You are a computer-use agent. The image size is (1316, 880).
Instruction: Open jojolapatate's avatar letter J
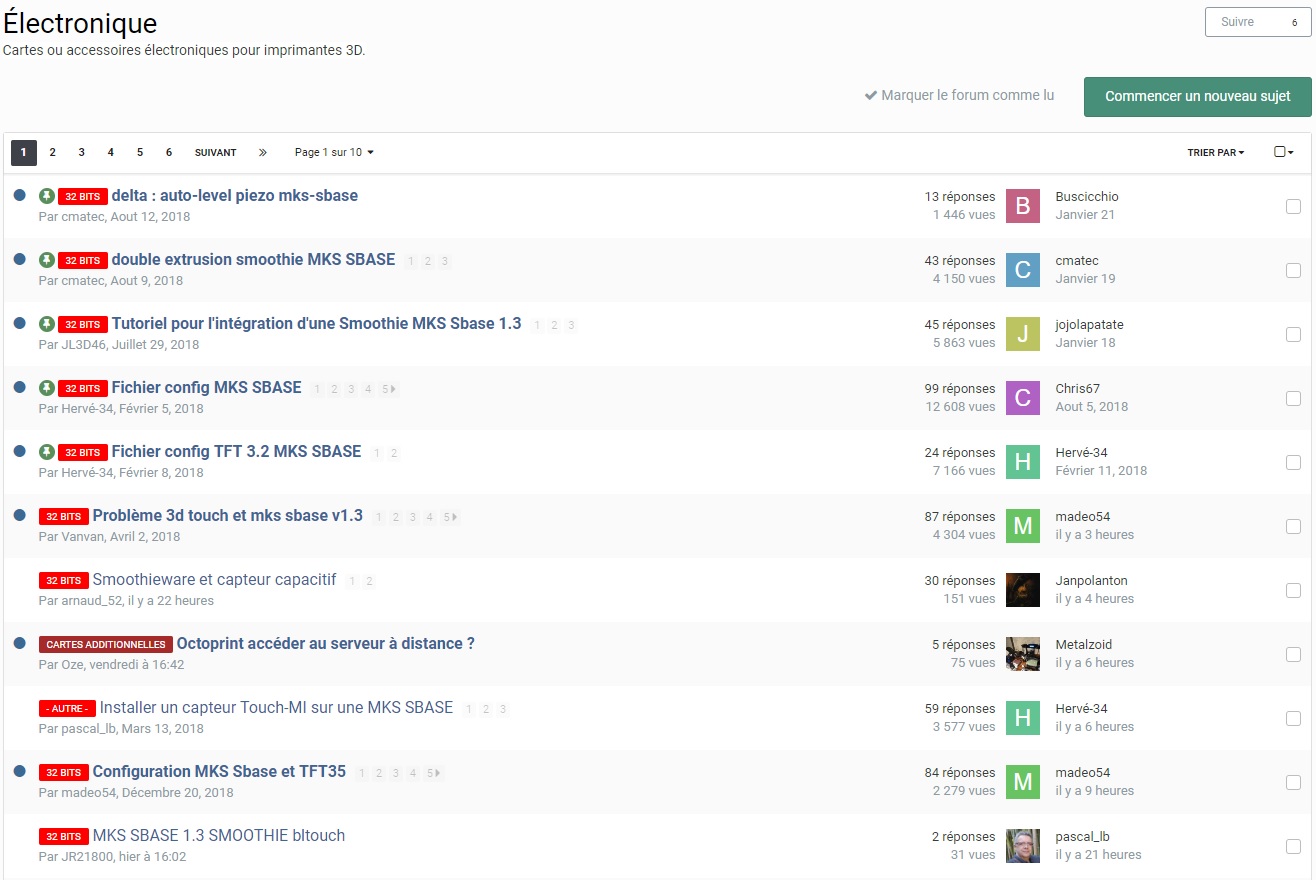point(1023,334)
